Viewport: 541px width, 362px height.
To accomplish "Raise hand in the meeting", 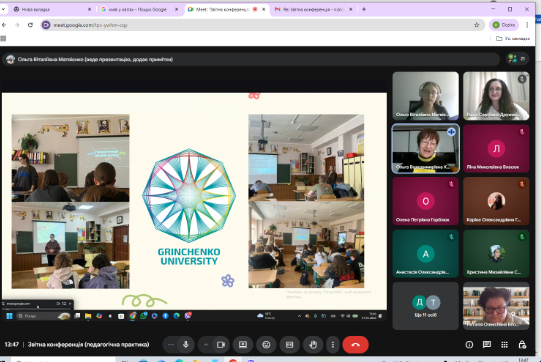I will pos(313,344).
